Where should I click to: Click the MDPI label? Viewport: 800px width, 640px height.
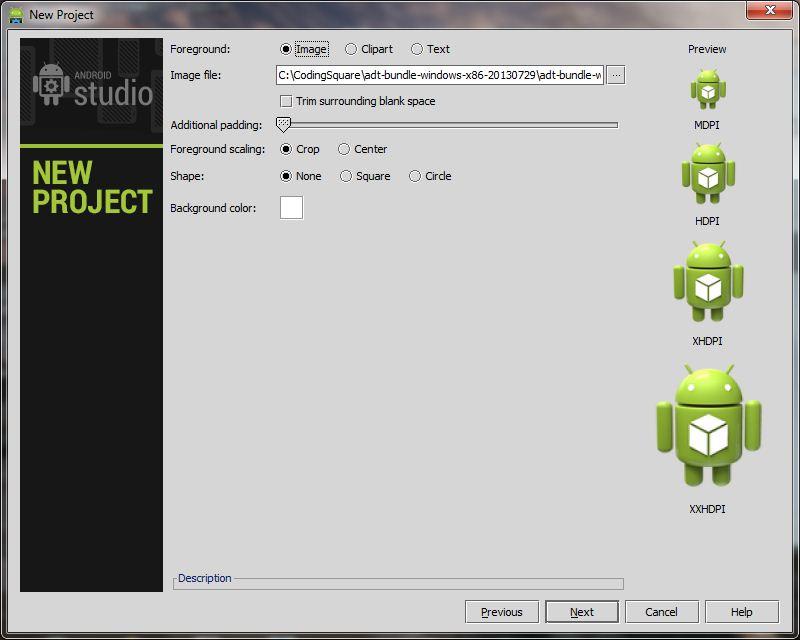pyautogui.click(x=707, y=125)
